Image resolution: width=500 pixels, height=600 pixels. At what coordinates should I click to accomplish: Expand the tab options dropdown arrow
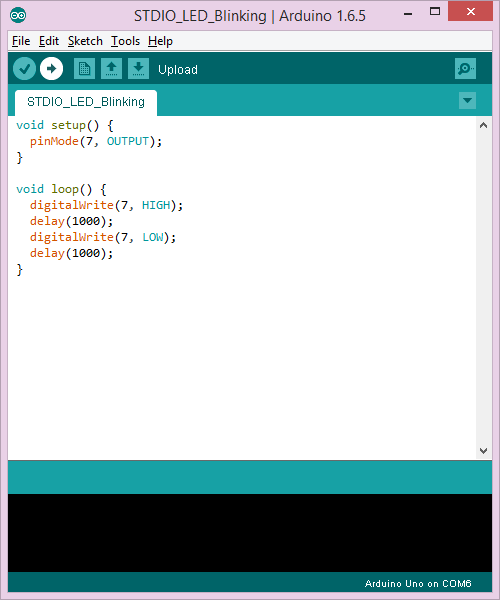click(x=467, y=101)
